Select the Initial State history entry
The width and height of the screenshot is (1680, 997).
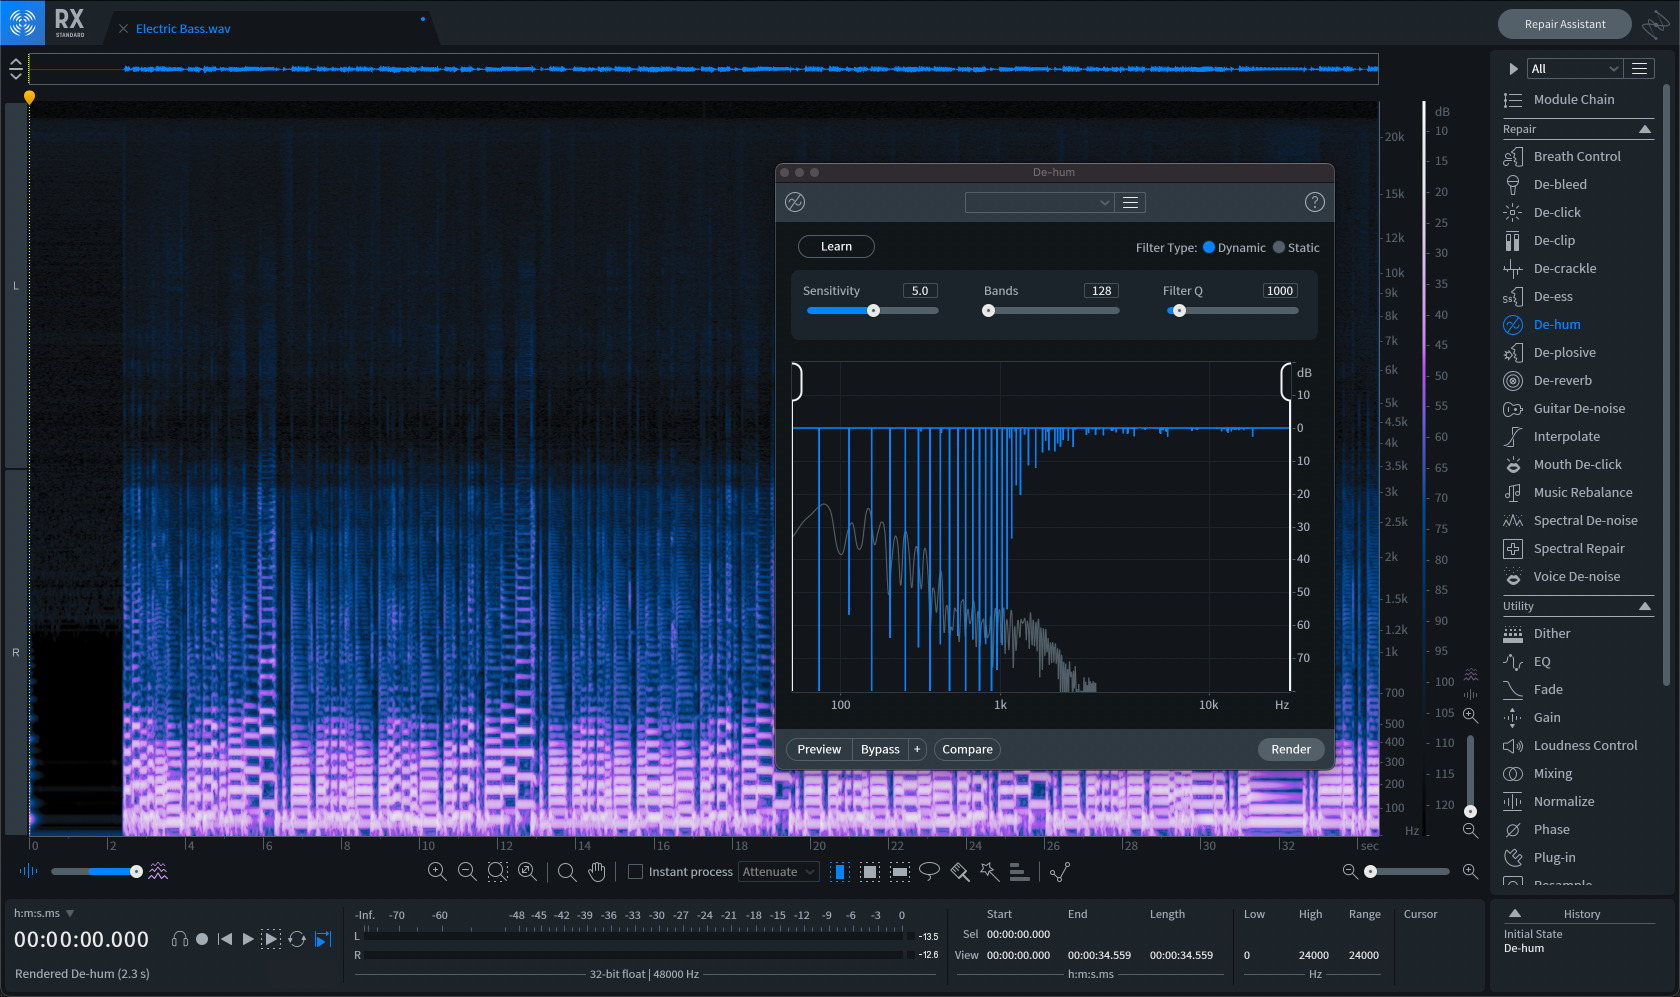click(x=1533, y=934)
